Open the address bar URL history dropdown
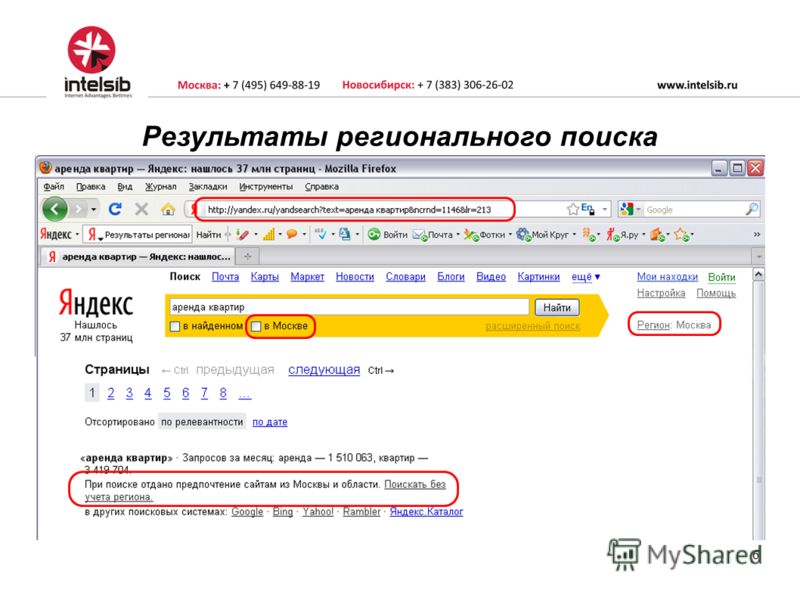 click(x=605, y=209)
